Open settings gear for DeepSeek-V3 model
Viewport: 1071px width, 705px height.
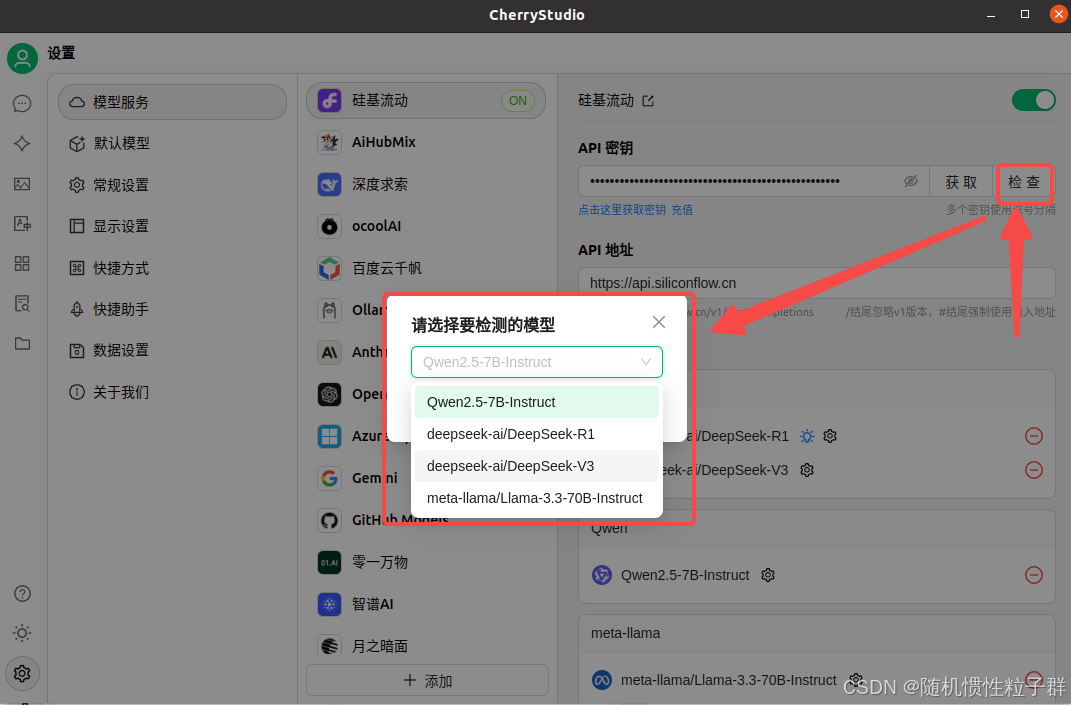(x=807, y=470)
